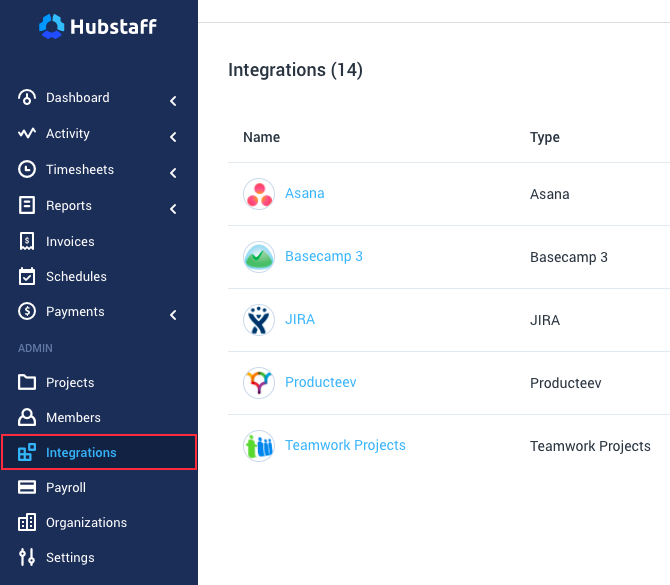The height and width of the screenshot is (585, 670).
Task: Click the Schedules calendar icon
Action: pyautogui.click(x=27, y=276)
